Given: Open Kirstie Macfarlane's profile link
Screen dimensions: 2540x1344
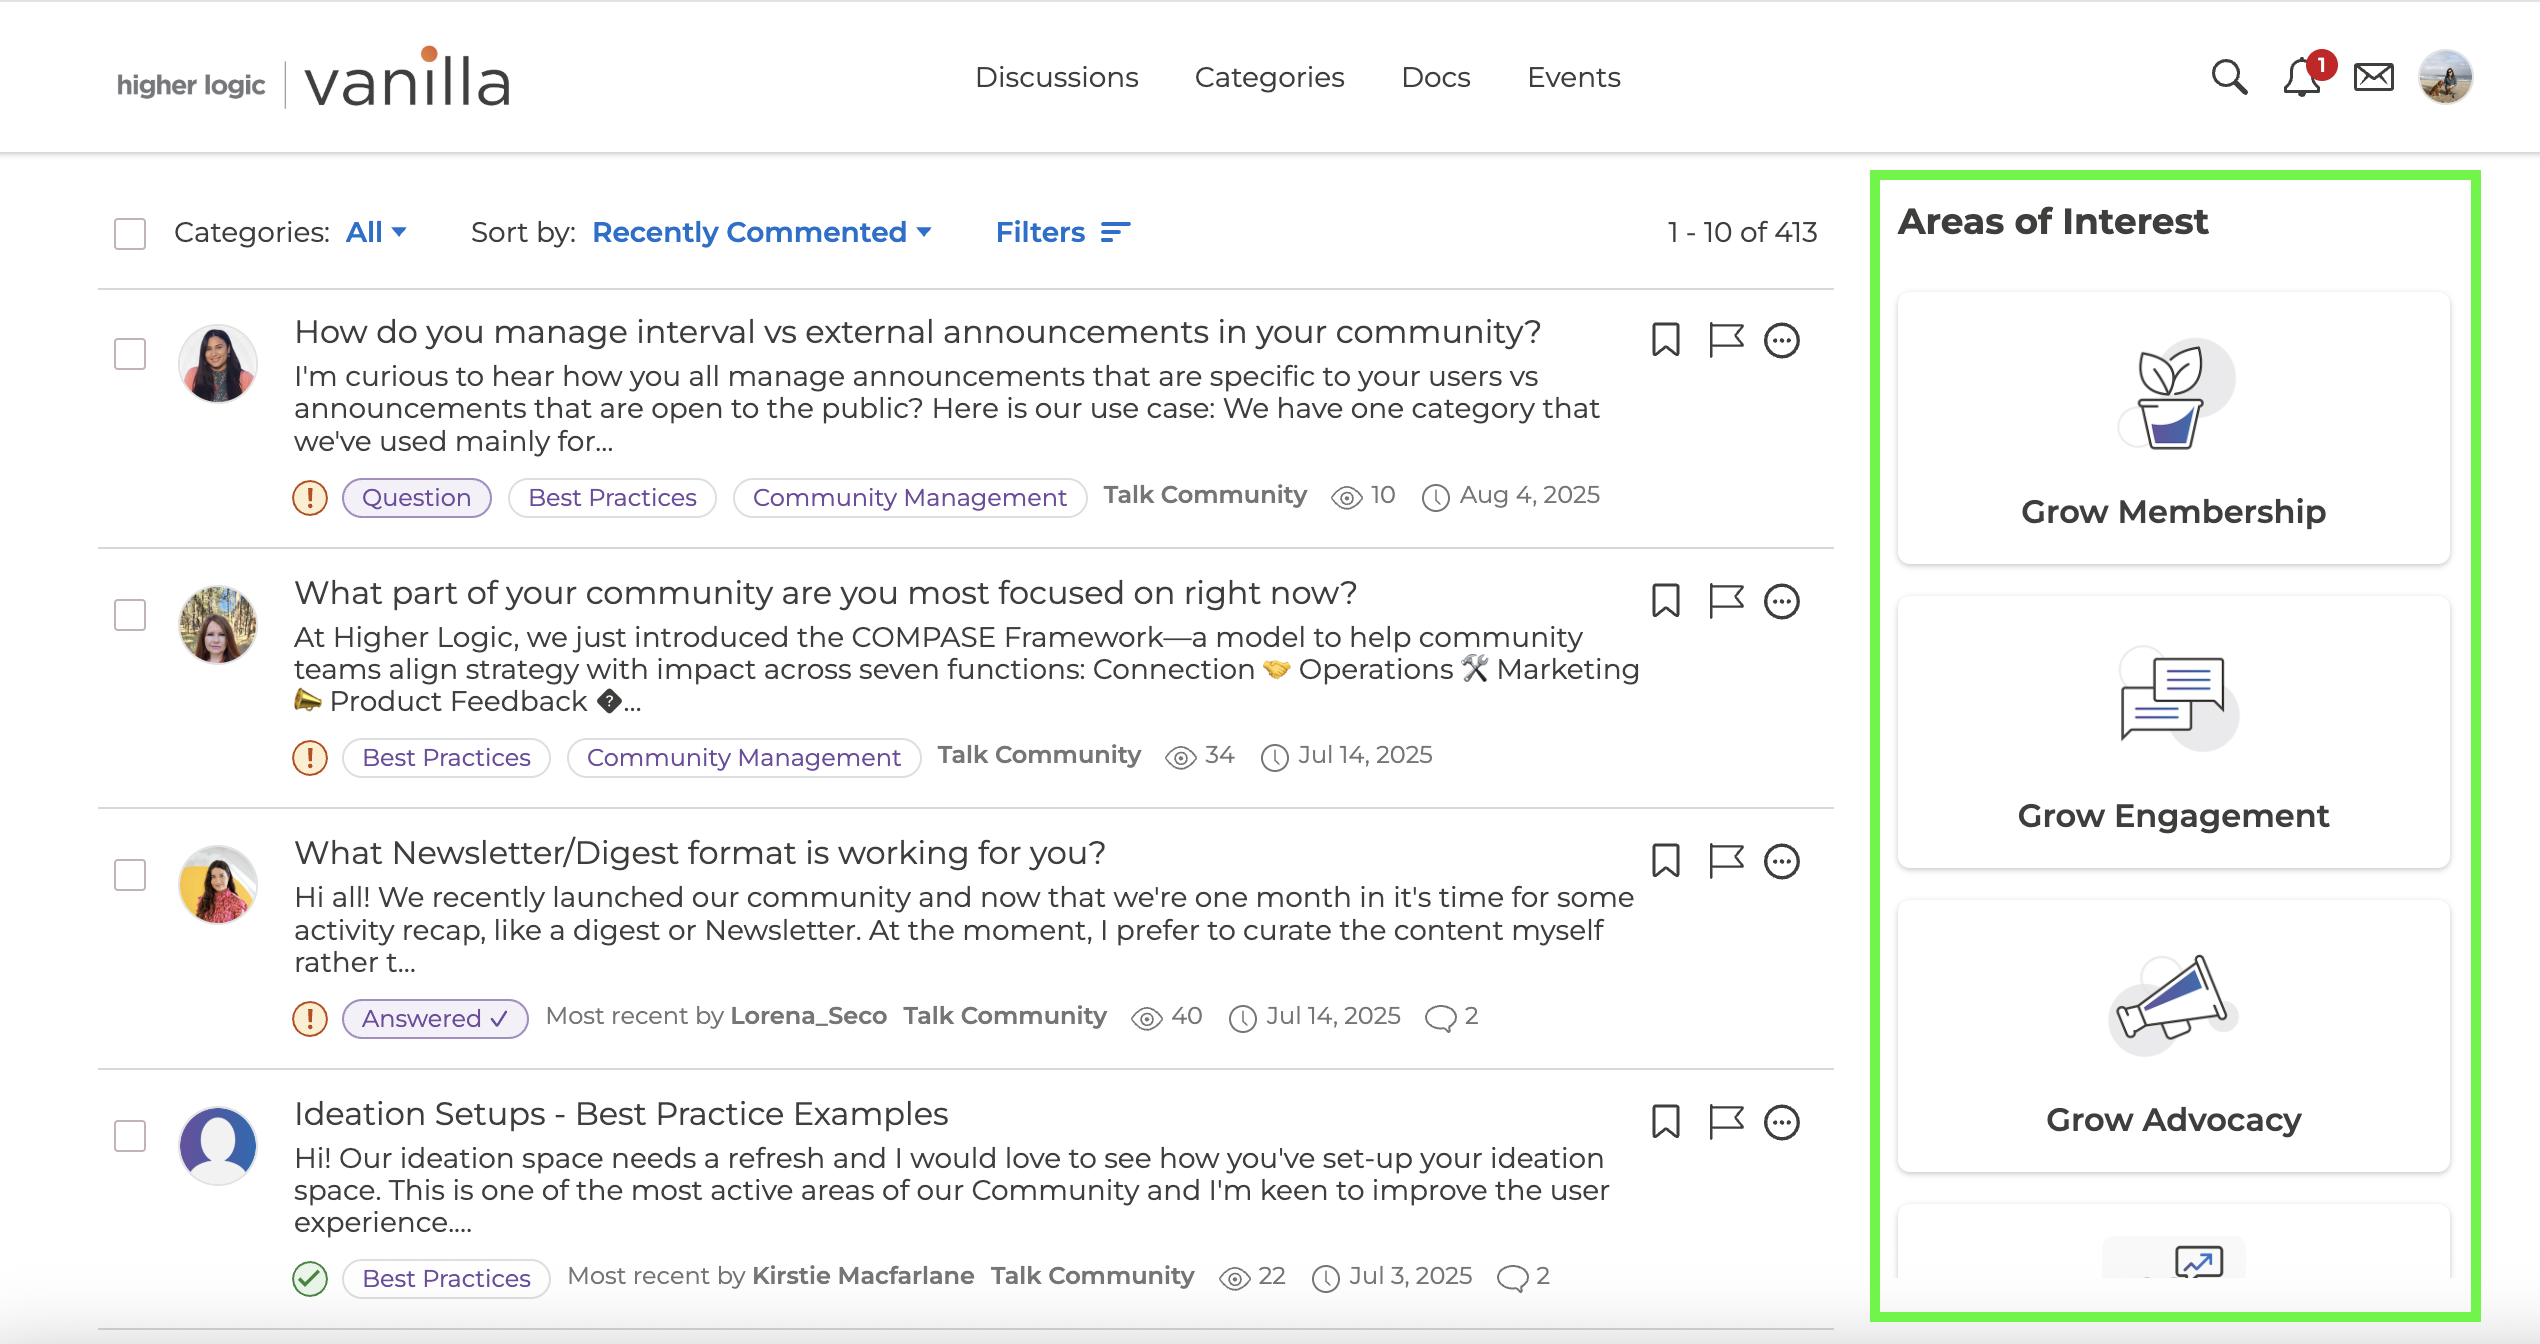Looking at the screenshot, I should (863, 1276).
